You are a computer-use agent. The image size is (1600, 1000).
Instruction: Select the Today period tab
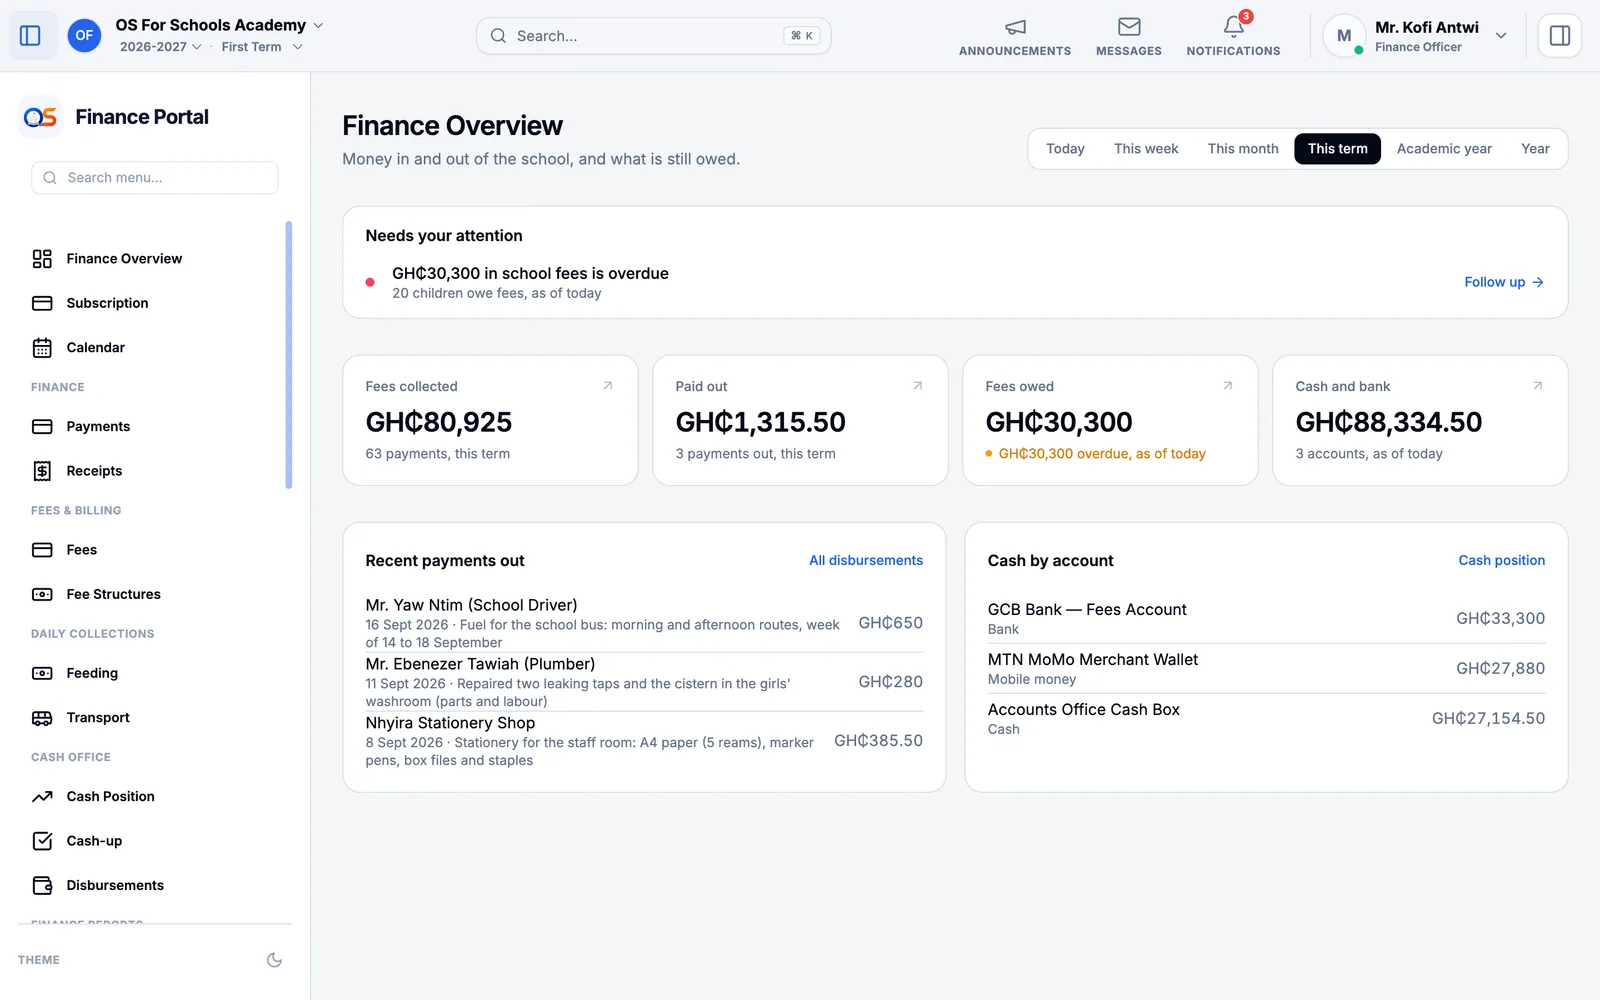pos(1065,149)
